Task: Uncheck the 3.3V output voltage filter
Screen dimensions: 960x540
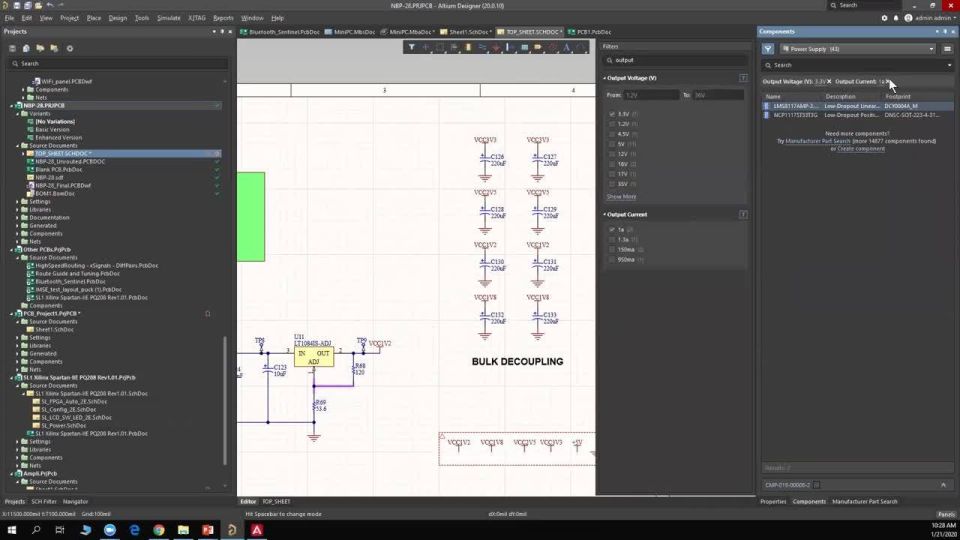Action: 612,114
